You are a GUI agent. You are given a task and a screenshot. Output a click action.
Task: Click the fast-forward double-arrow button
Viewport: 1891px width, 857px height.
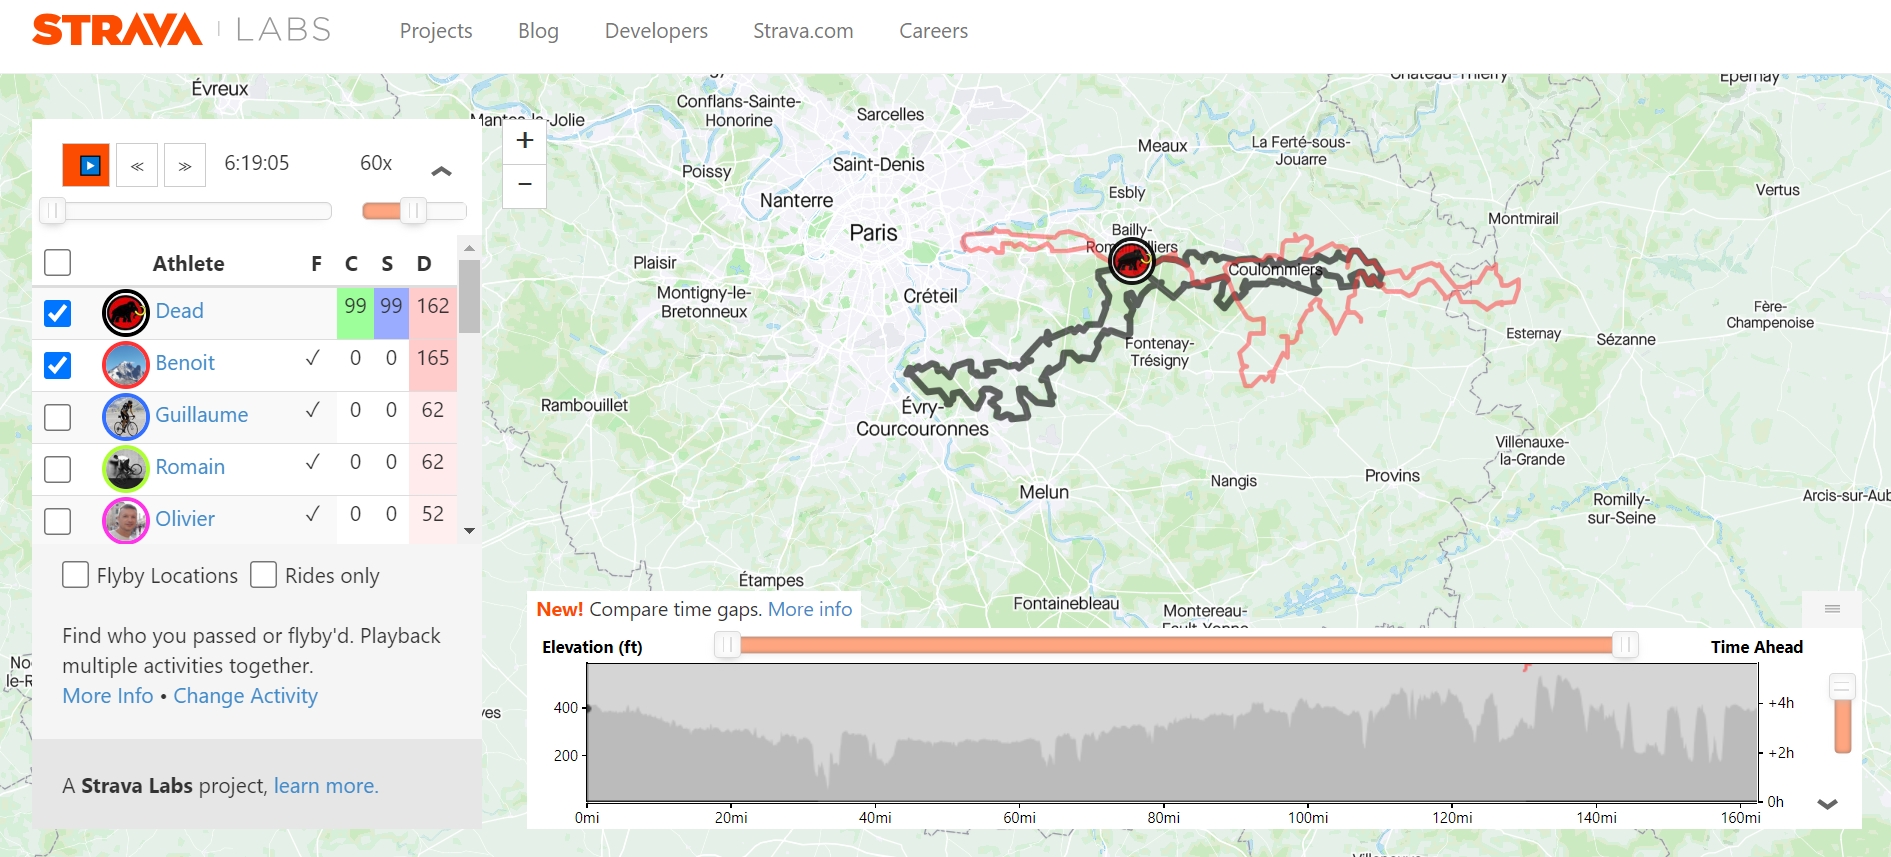coord(185,165)
